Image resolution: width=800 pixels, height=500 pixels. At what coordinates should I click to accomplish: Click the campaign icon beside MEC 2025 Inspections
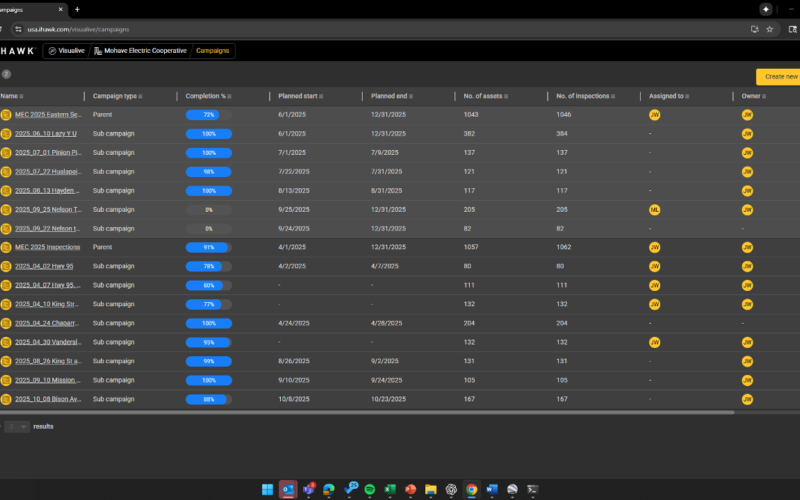pos(6,247)
